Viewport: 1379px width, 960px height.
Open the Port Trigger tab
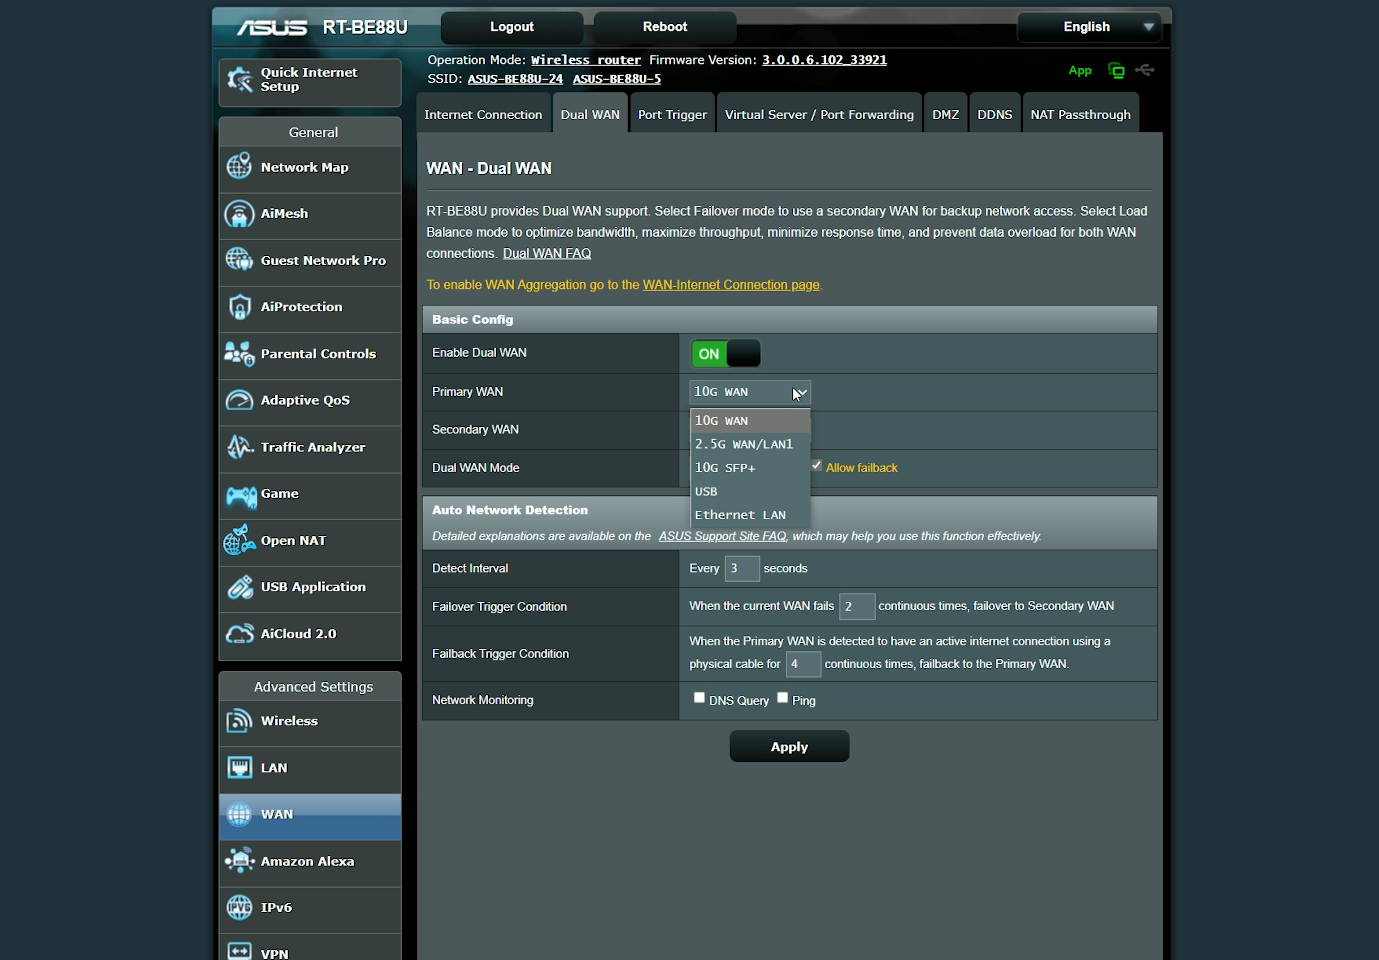click(672, 114)
